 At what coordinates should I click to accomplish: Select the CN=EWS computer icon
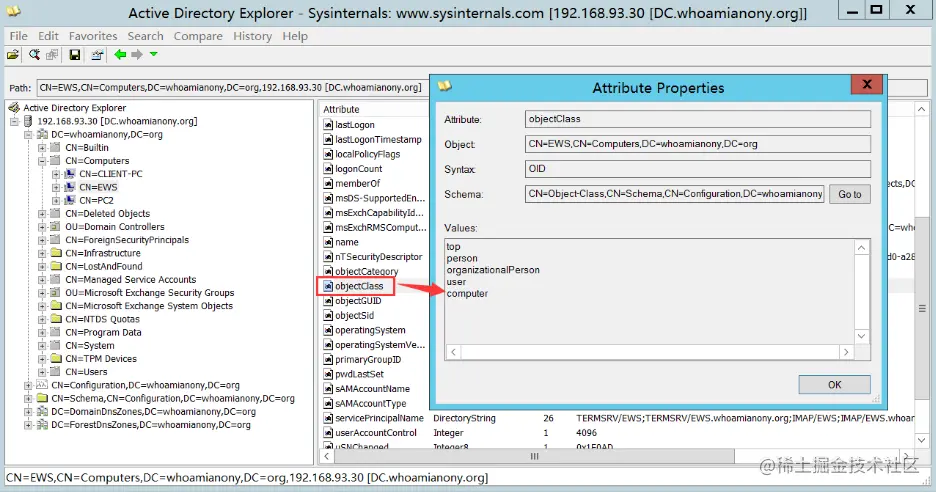(x=70, y=187)
